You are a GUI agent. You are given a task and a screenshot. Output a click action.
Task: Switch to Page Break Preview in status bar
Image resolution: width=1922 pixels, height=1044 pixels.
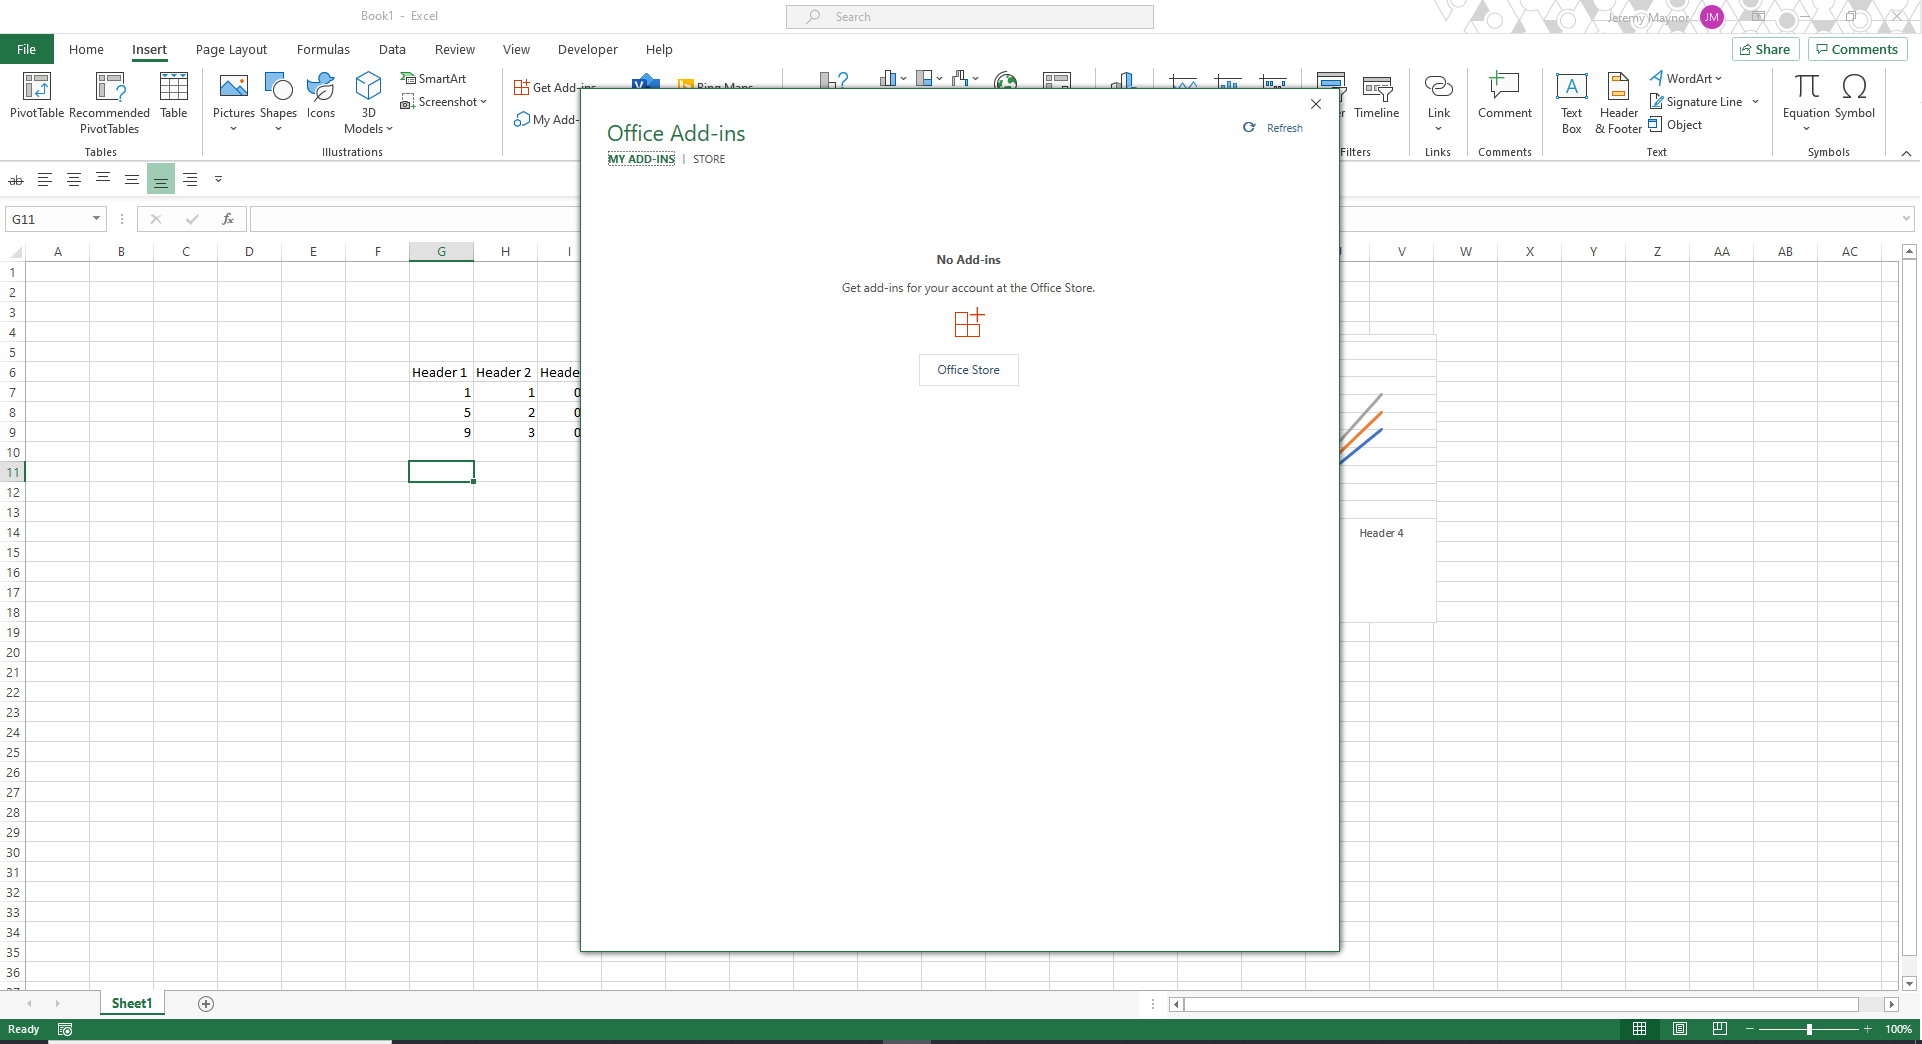click(x=1720, y=1029)
